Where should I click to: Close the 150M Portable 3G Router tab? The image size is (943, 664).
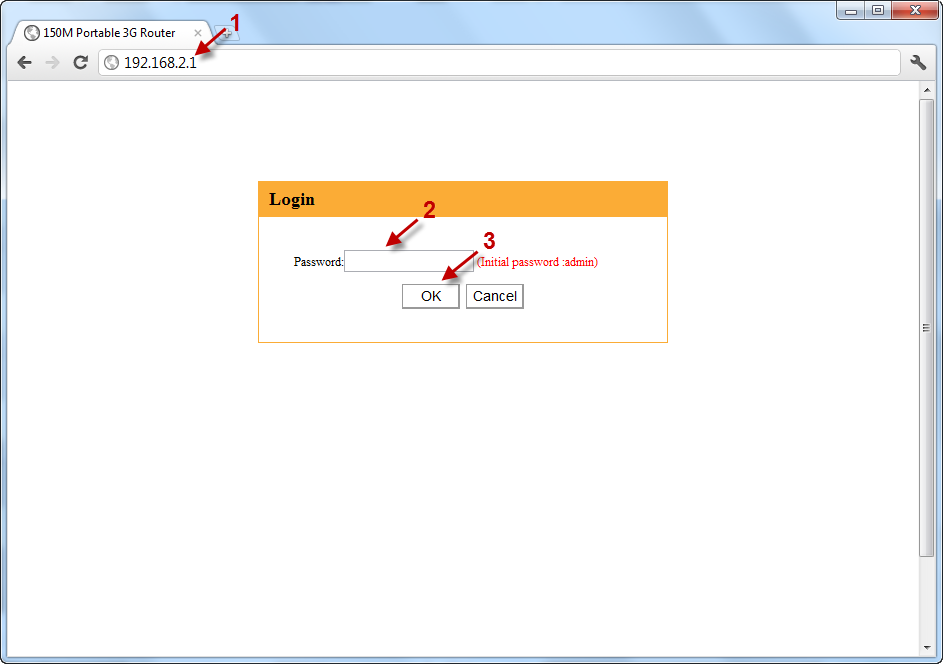pos(197,33)
